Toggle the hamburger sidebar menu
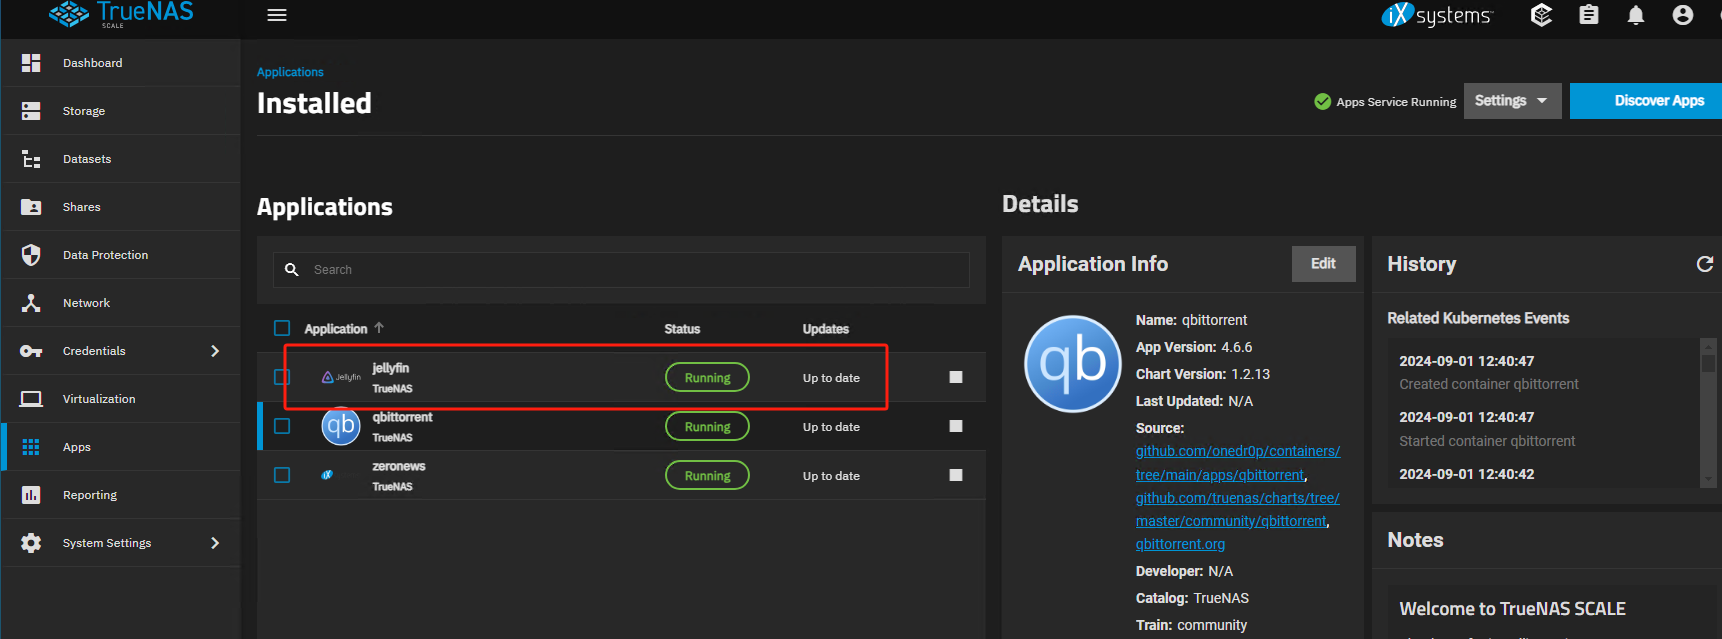This screenshot has height=639, width=1722. click(x=277, y=15)
